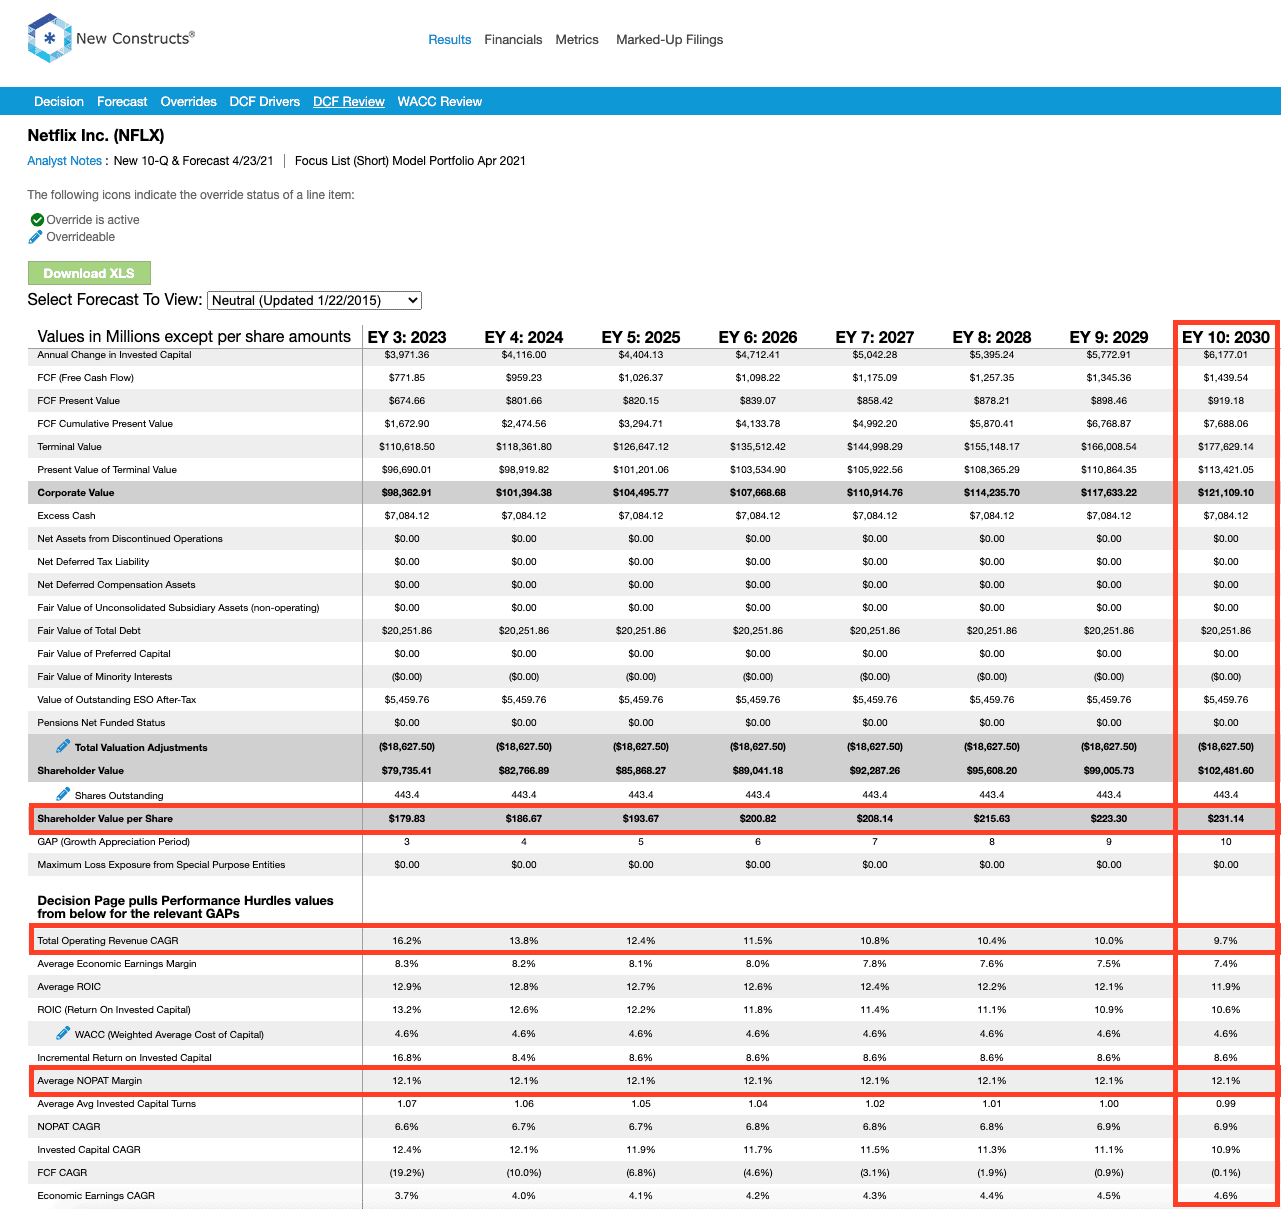
Task: Click the Pensions Net Funded Status label
Action: click(101, 723)
